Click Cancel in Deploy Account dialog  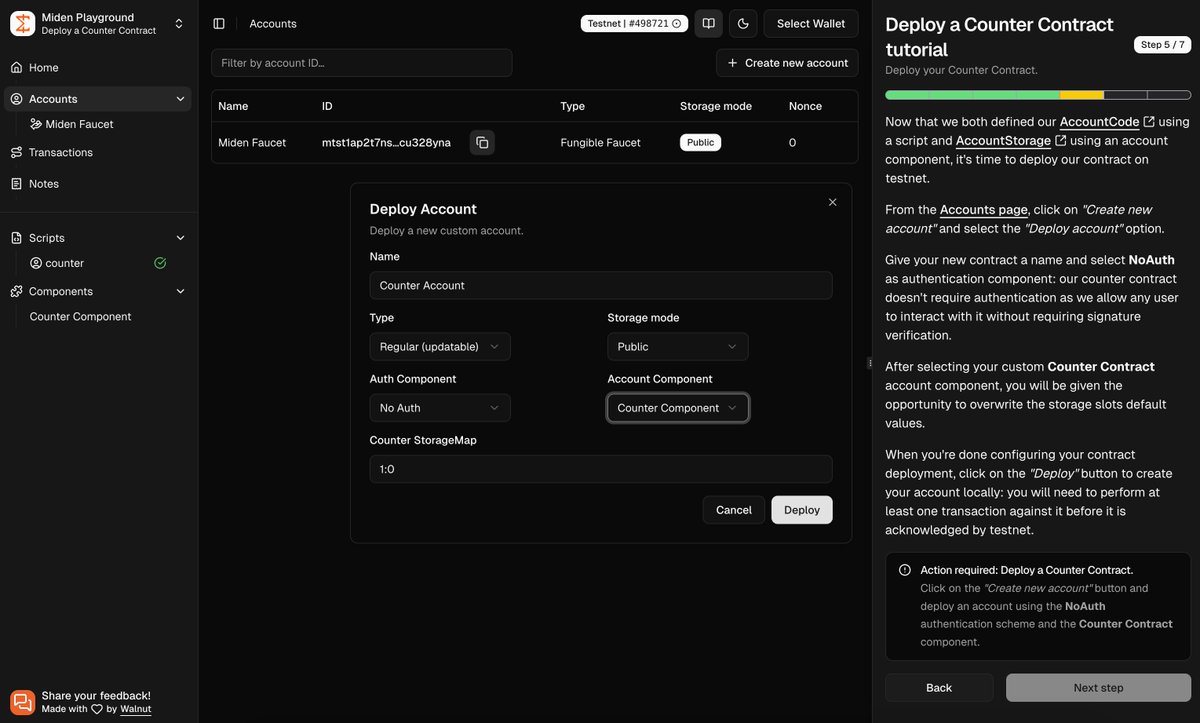coord(734,510)
